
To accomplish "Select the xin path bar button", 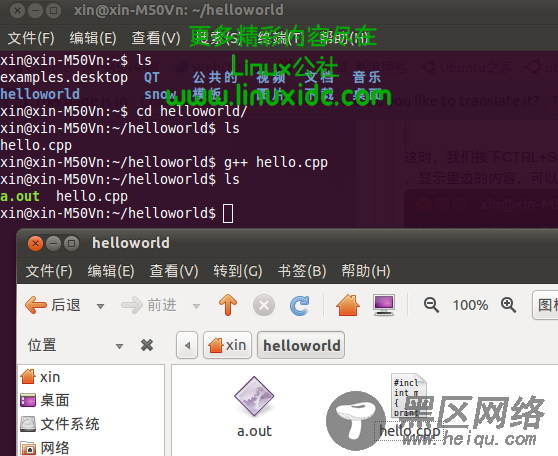I will [x=227, y=345].
